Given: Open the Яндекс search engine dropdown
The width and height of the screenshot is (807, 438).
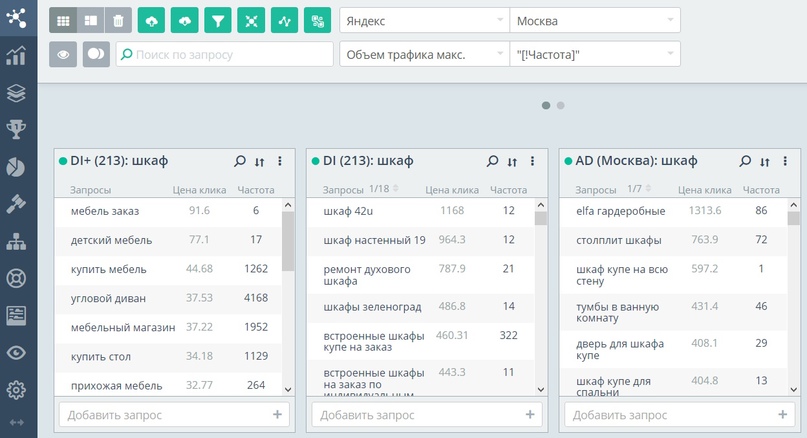Looking at the screenshot, I should [424, 21].
